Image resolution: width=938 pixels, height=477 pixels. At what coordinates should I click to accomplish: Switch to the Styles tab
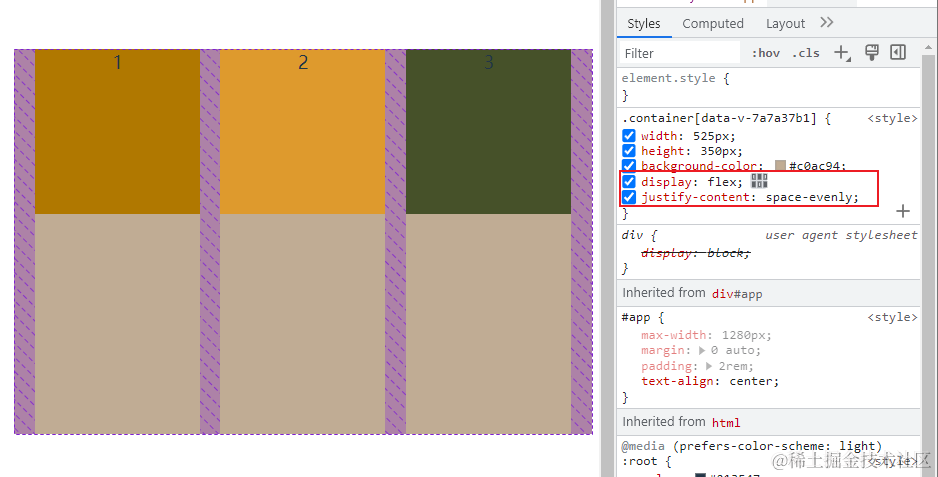(x=644, y=24)
